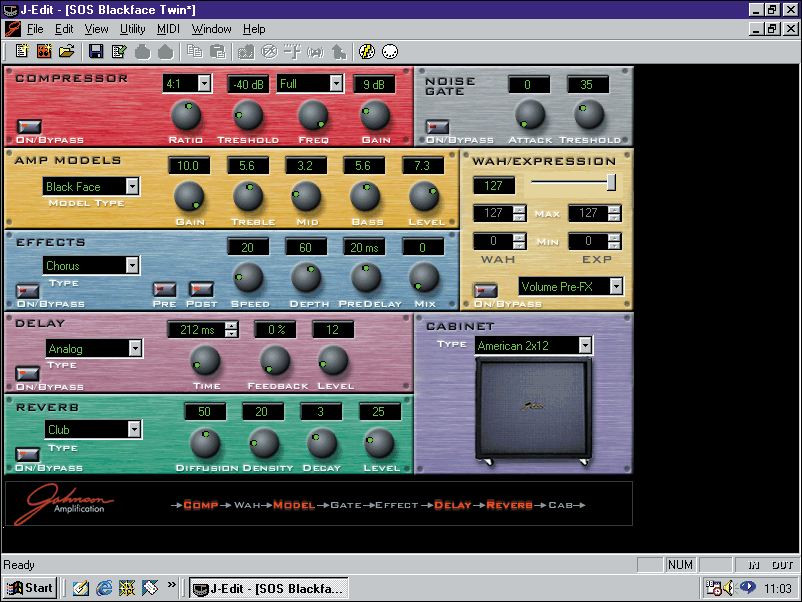Image resolution: width=802 pixels, height=602 pixels.
Task: Open the Utility menu
Action: click(132, 29)
